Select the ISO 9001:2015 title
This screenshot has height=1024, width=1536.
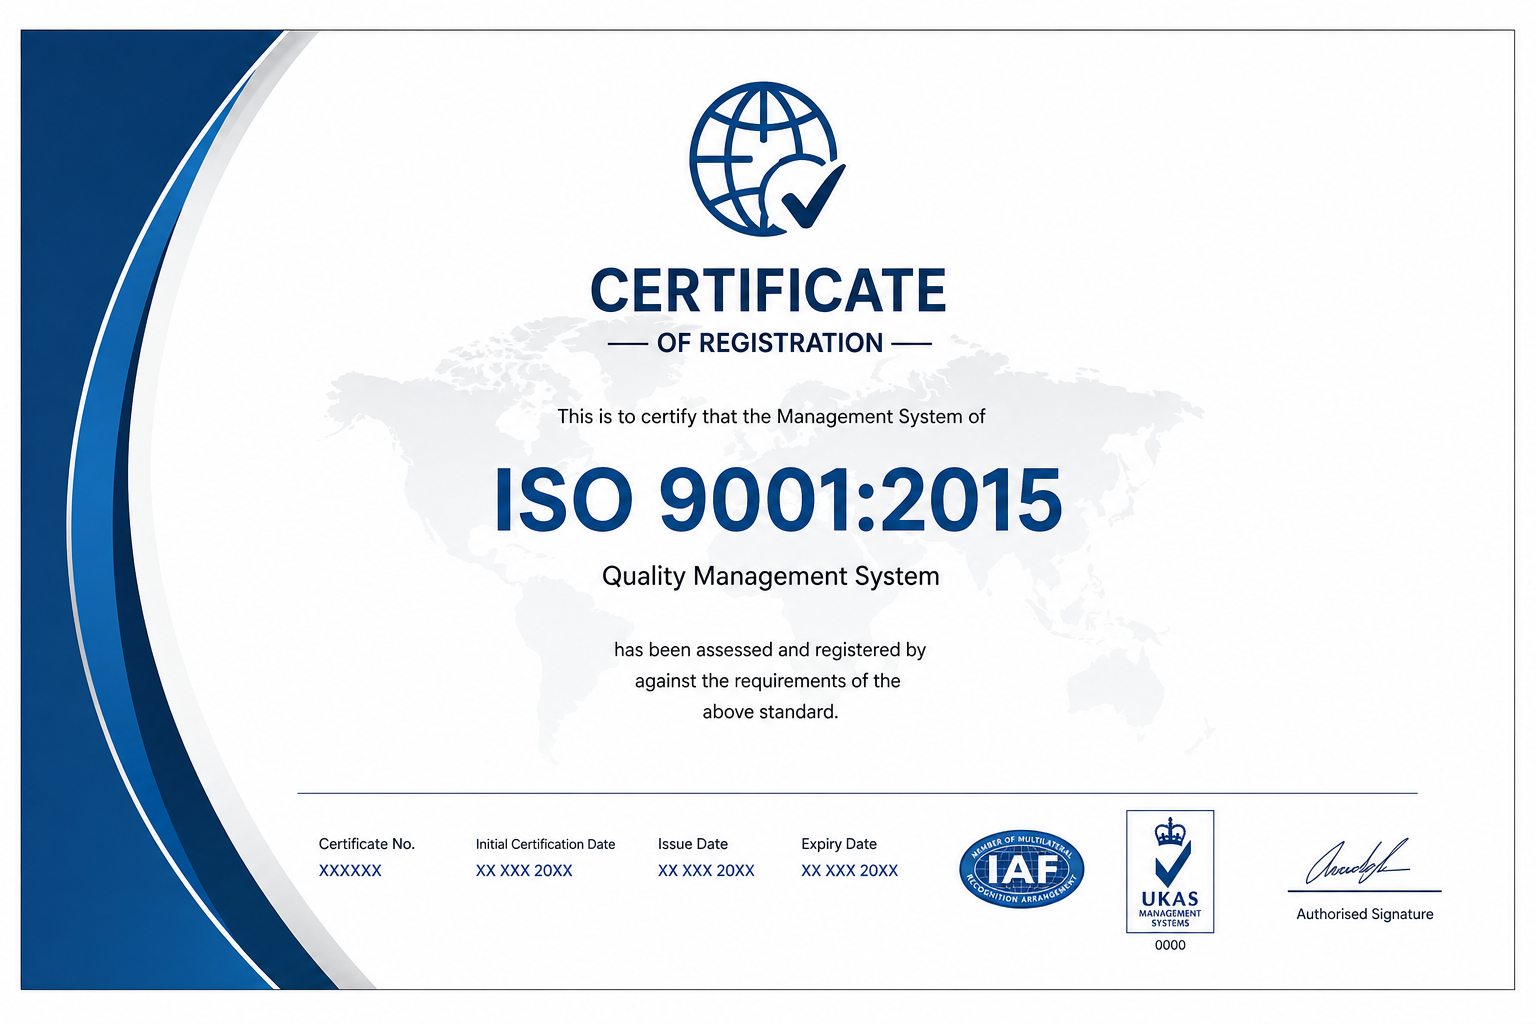[x=778, y=499]
